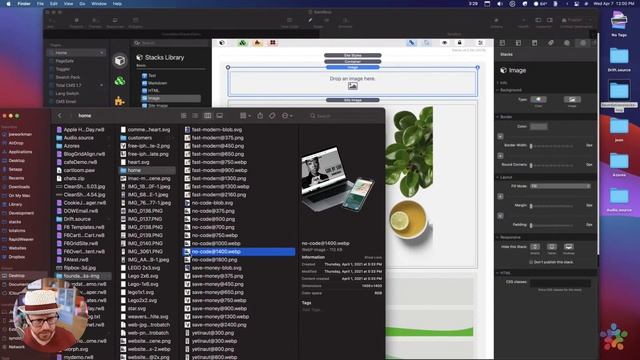Collapse the Responsive section in inspector

[x=498, y=237]
